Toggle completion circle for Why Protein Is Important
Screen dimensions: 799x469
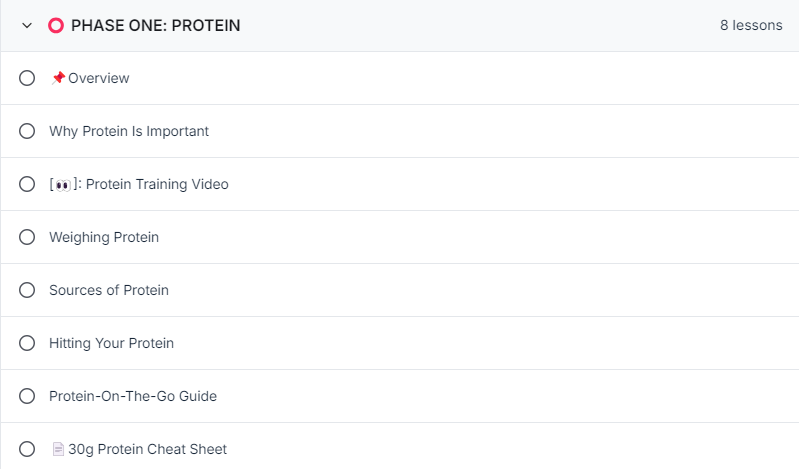pos(27,131)
